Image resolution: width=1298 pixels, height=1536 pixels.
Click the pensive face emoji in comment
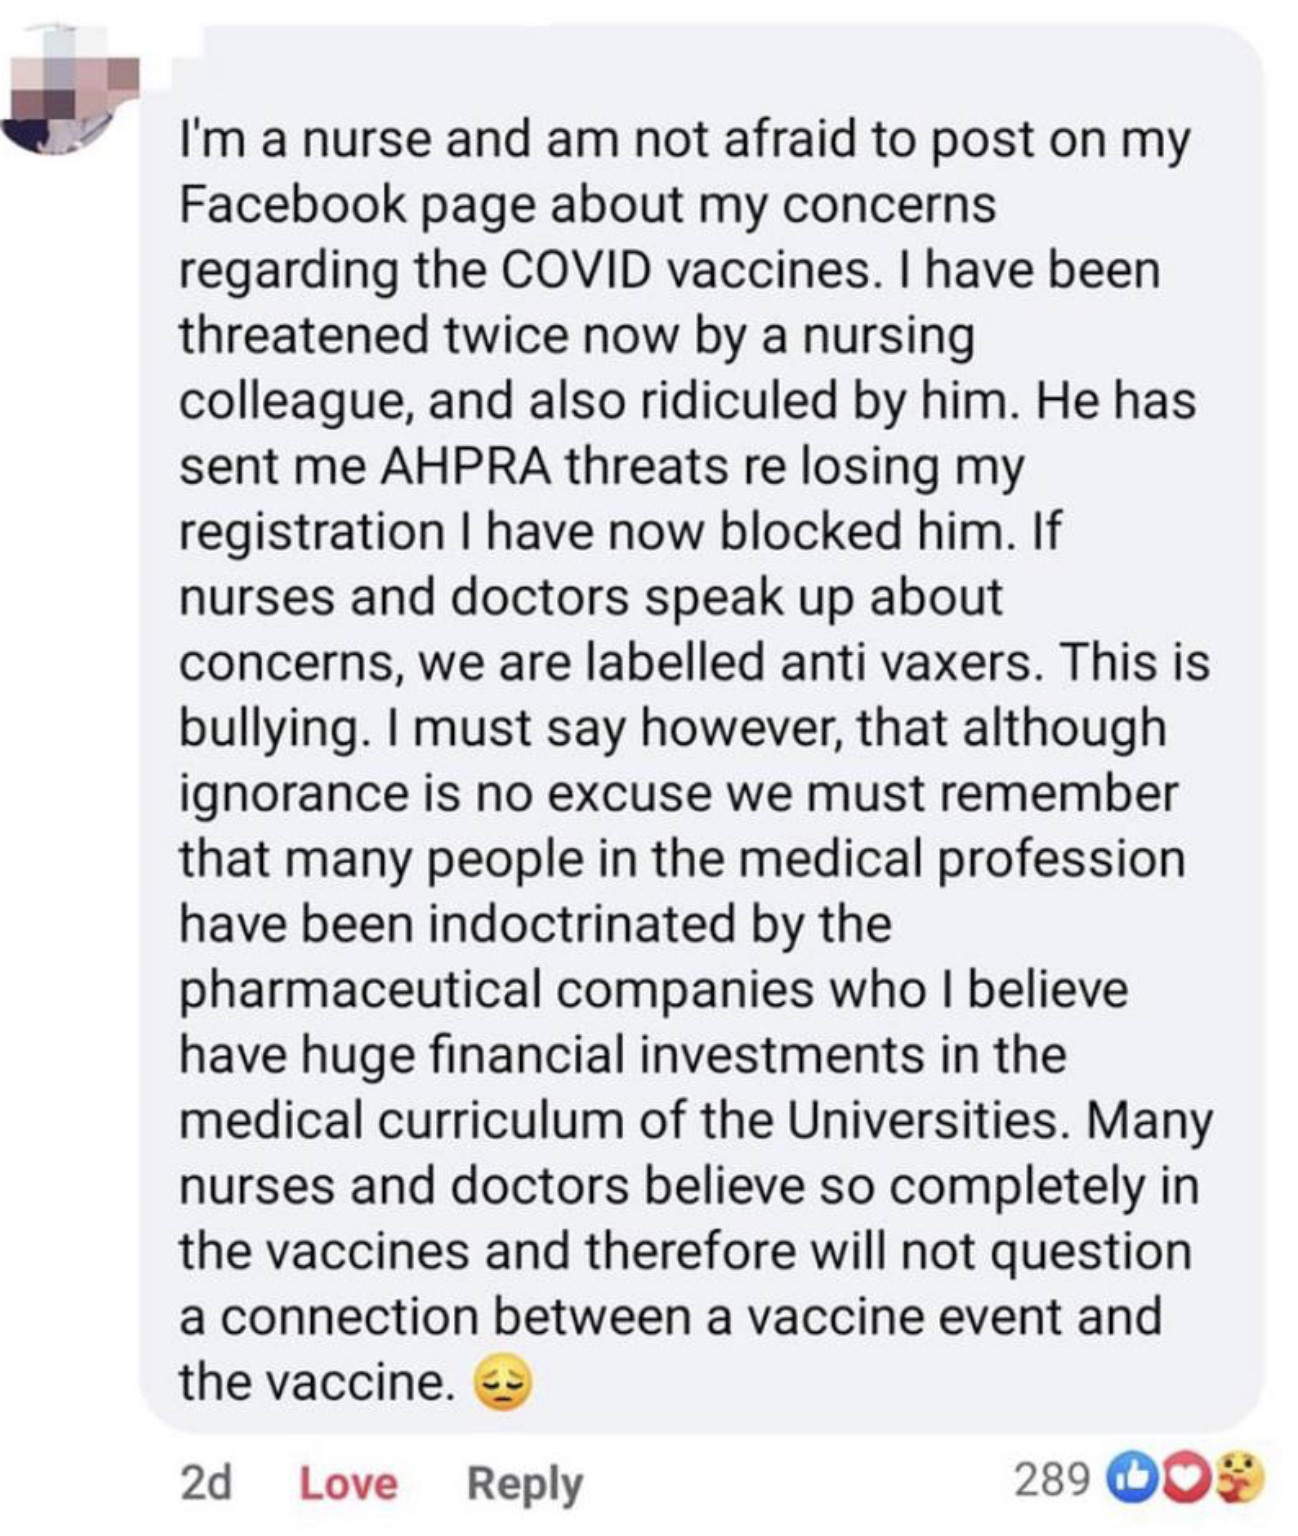click(501, 1382)
